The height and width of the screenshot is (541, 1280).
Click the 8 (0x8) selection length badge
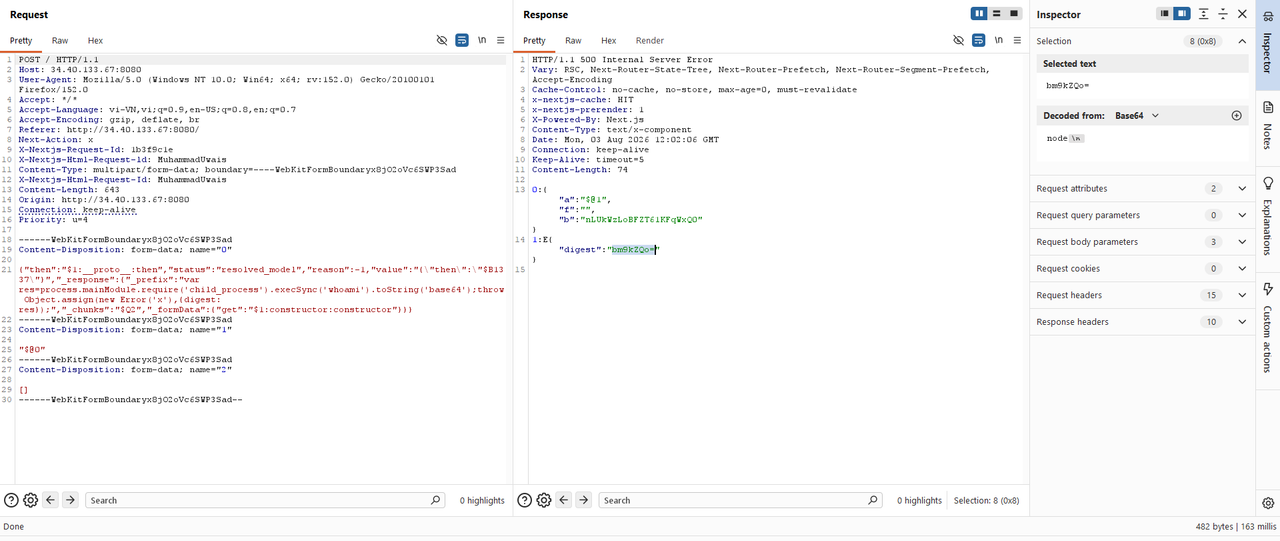(x=1203, y=41)
